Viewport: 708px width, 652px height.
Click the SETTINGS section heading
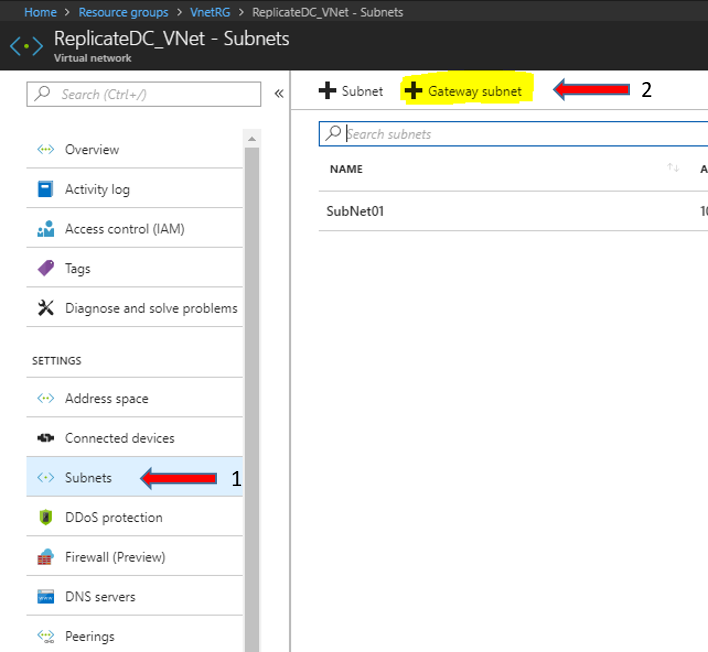pyautogui.click(x=56, y=361)
